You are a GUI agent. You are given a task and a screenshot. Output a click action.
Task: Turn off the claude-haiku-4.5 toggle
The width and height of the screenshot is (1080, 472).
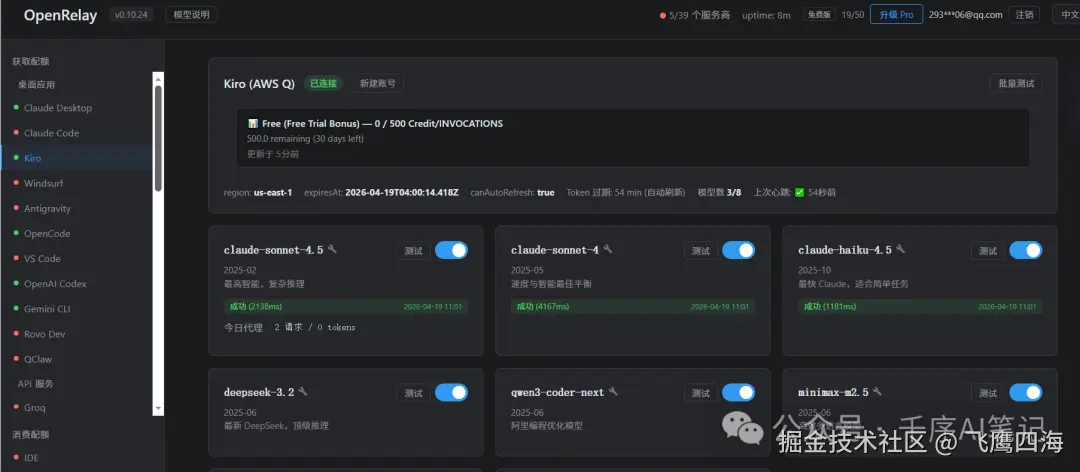point(1026,250)
